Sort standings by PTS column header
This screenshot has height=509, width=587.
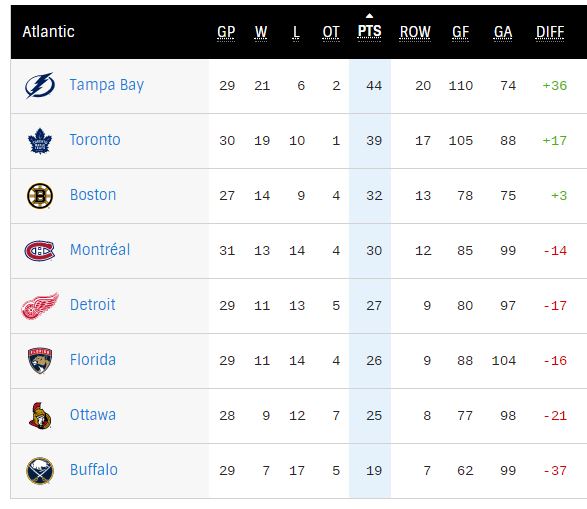[369, 31]
